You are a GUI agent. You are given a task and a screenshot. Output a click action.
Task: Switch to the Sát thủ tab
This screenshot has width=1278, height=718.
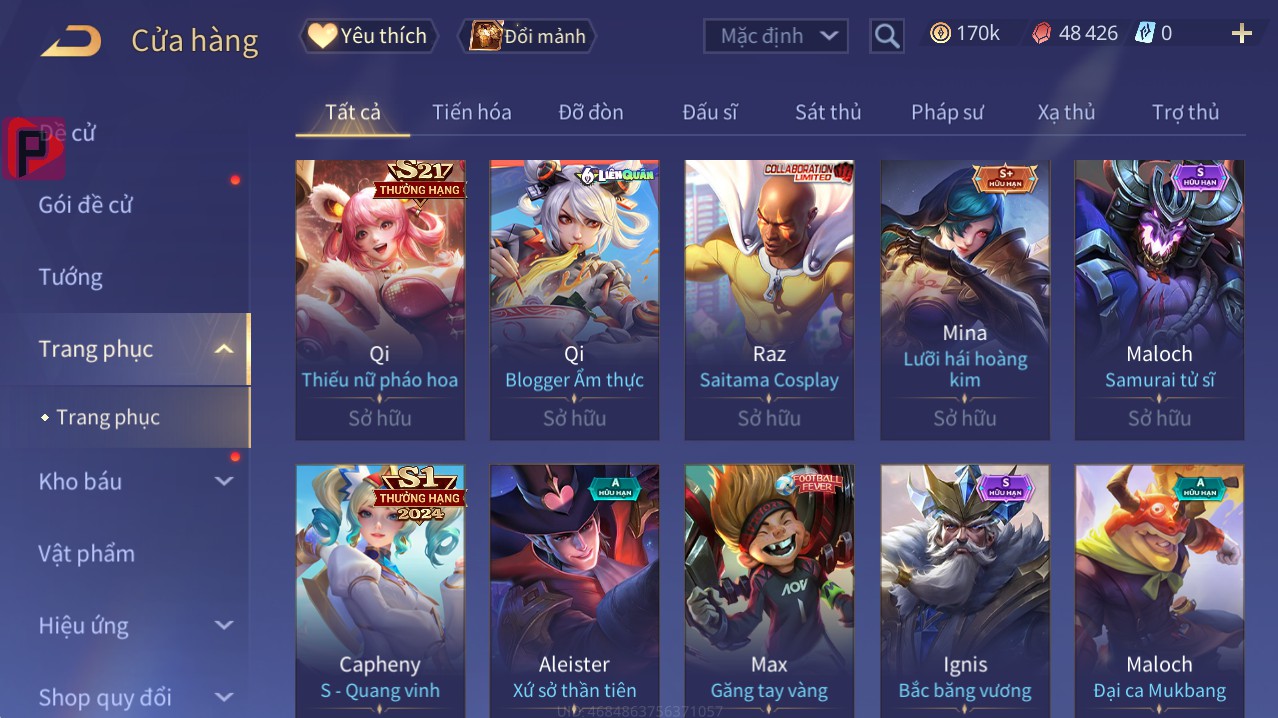[828, 112]
